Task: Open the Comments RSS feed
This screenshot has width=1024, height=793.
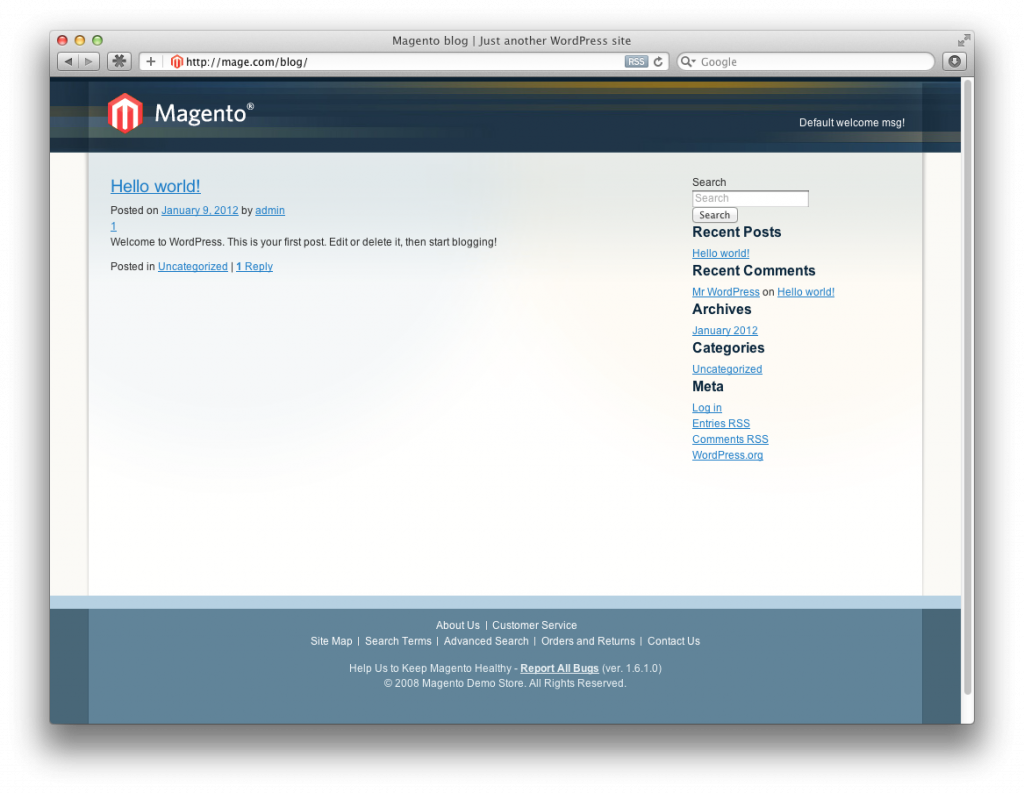Action: pyautogui.click(x=730, y=439)
